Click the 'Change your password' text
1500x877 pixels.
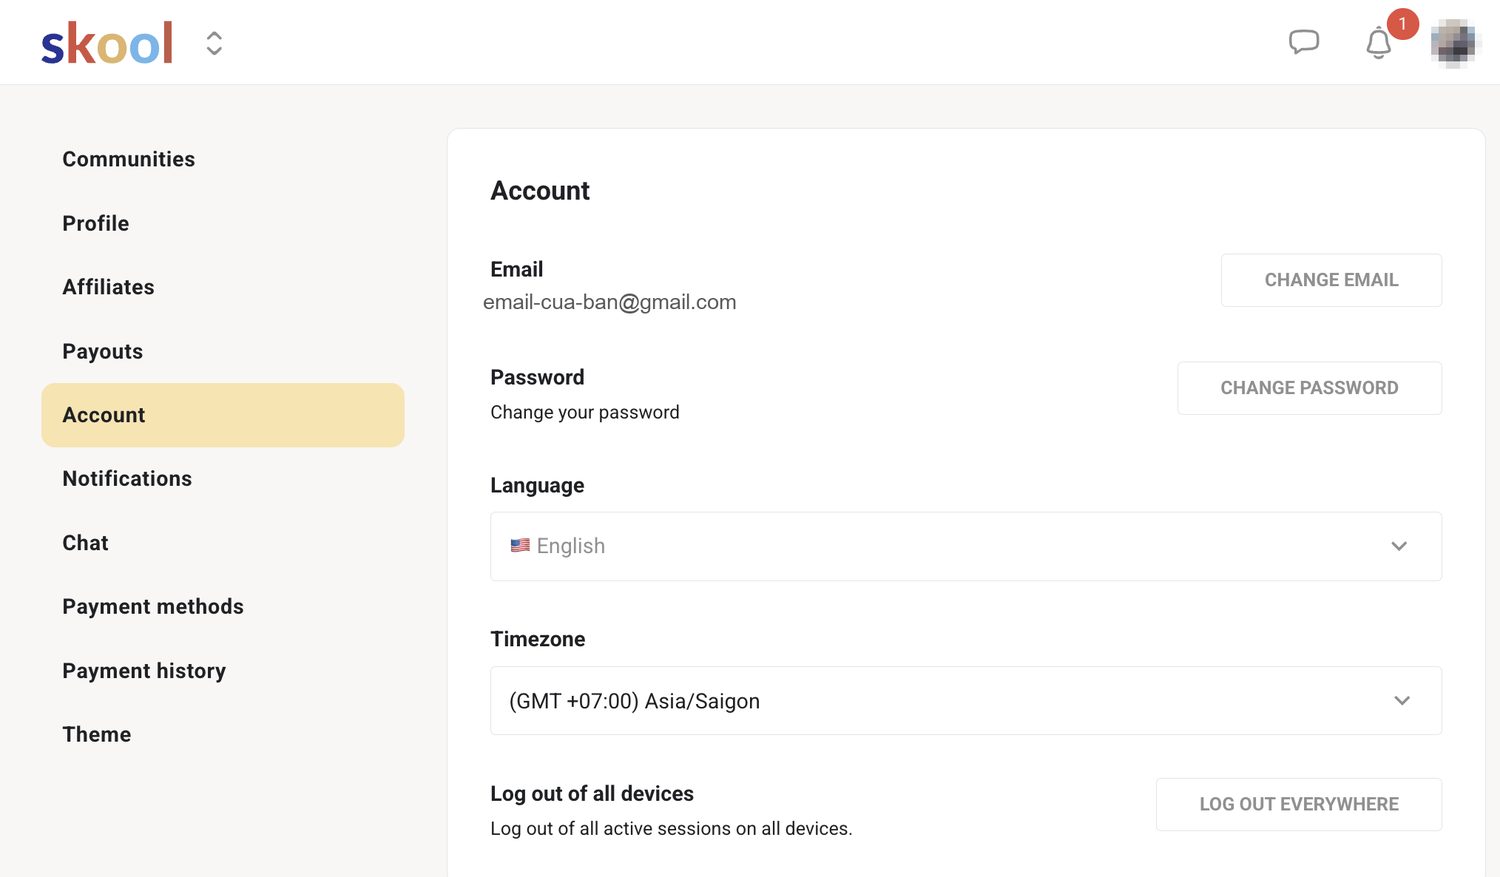585,412
